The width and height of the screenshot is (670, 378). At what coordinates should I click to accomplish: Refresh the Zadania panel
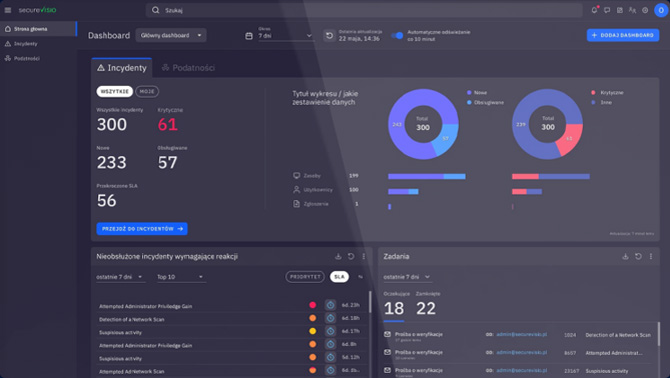pyautogui.click(x=638, y=256)
